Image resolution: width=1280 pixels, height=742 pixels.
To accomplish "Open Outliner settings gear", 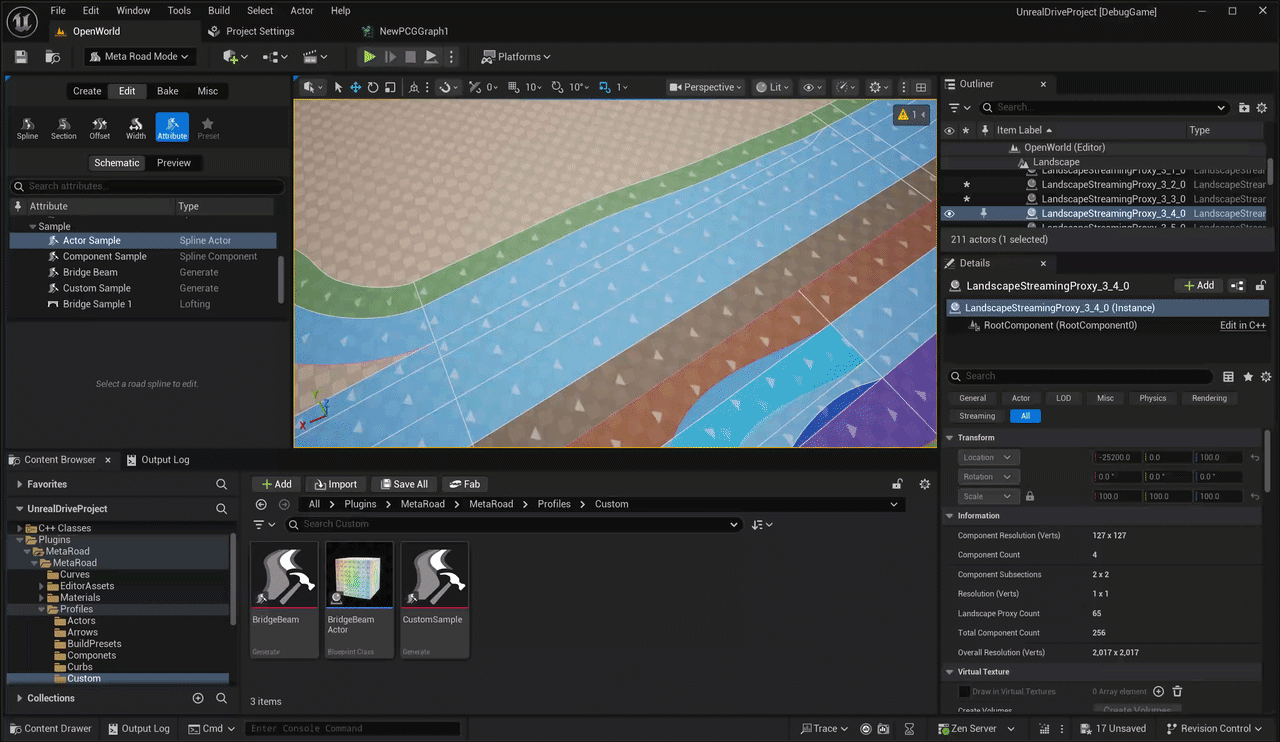I will coord(1262,107).
